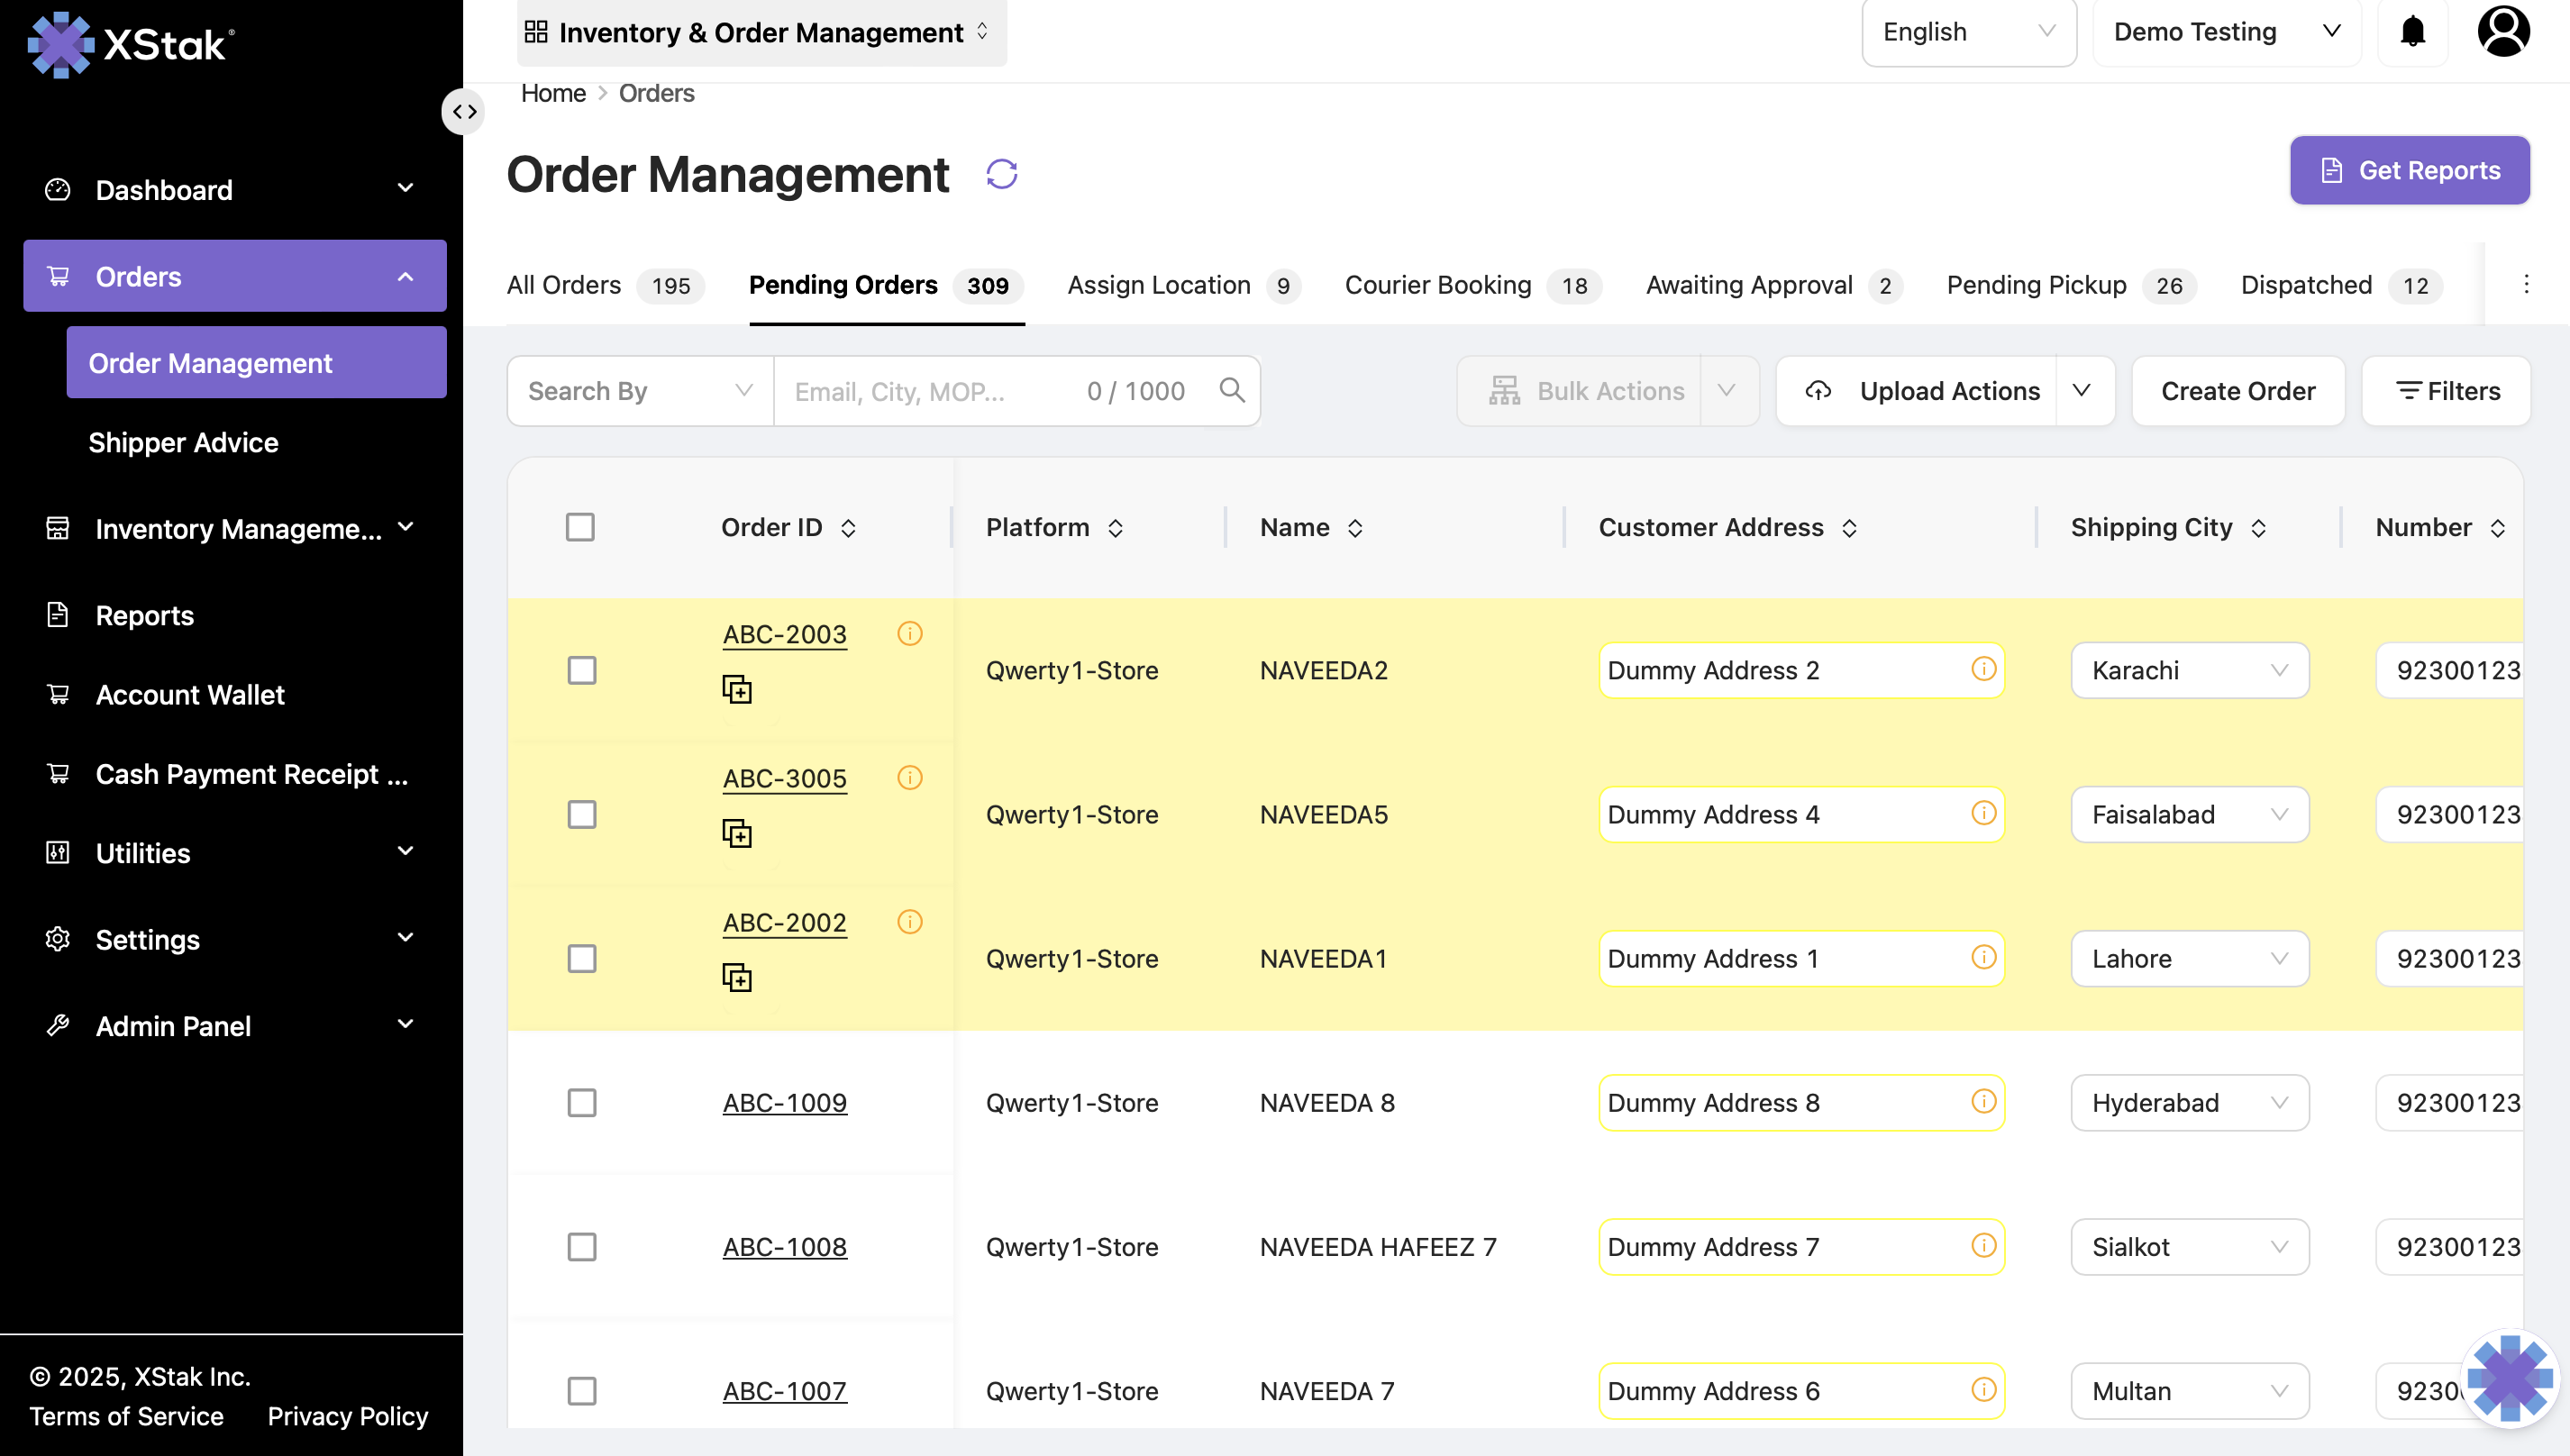Screen dimensions: 2570x1456
Task: Open the notifications bell
Action: tap(2412, 32)
